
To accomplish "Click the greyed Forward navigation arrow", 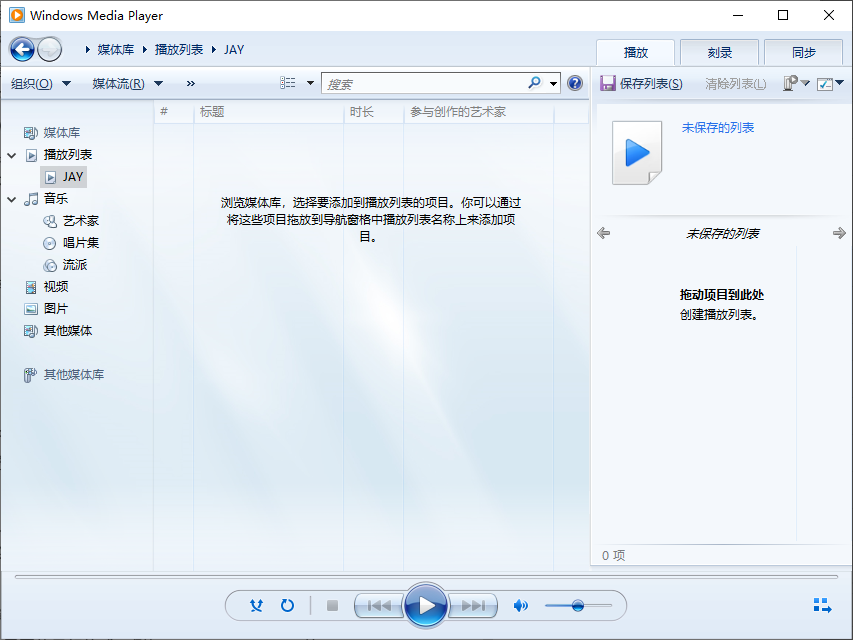I will pos(50,50).
